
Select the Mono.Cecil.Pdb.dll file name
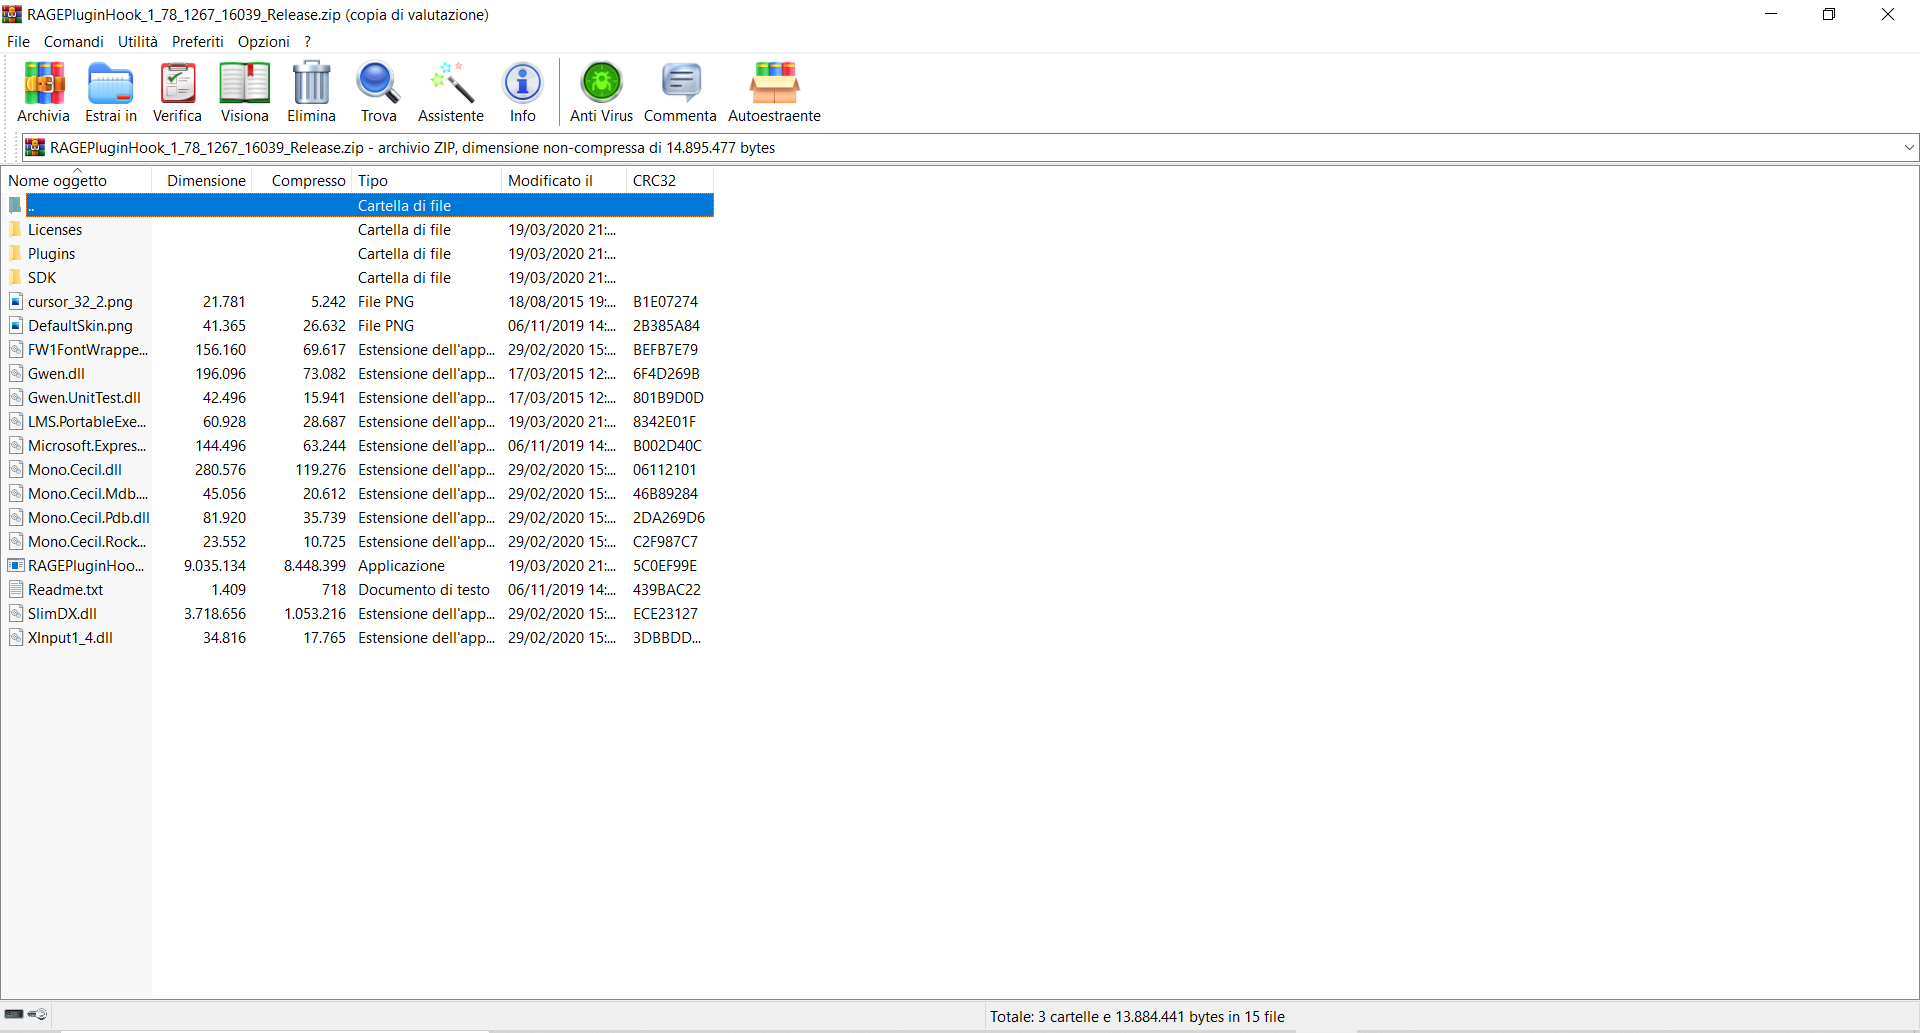tap(89, 518)
